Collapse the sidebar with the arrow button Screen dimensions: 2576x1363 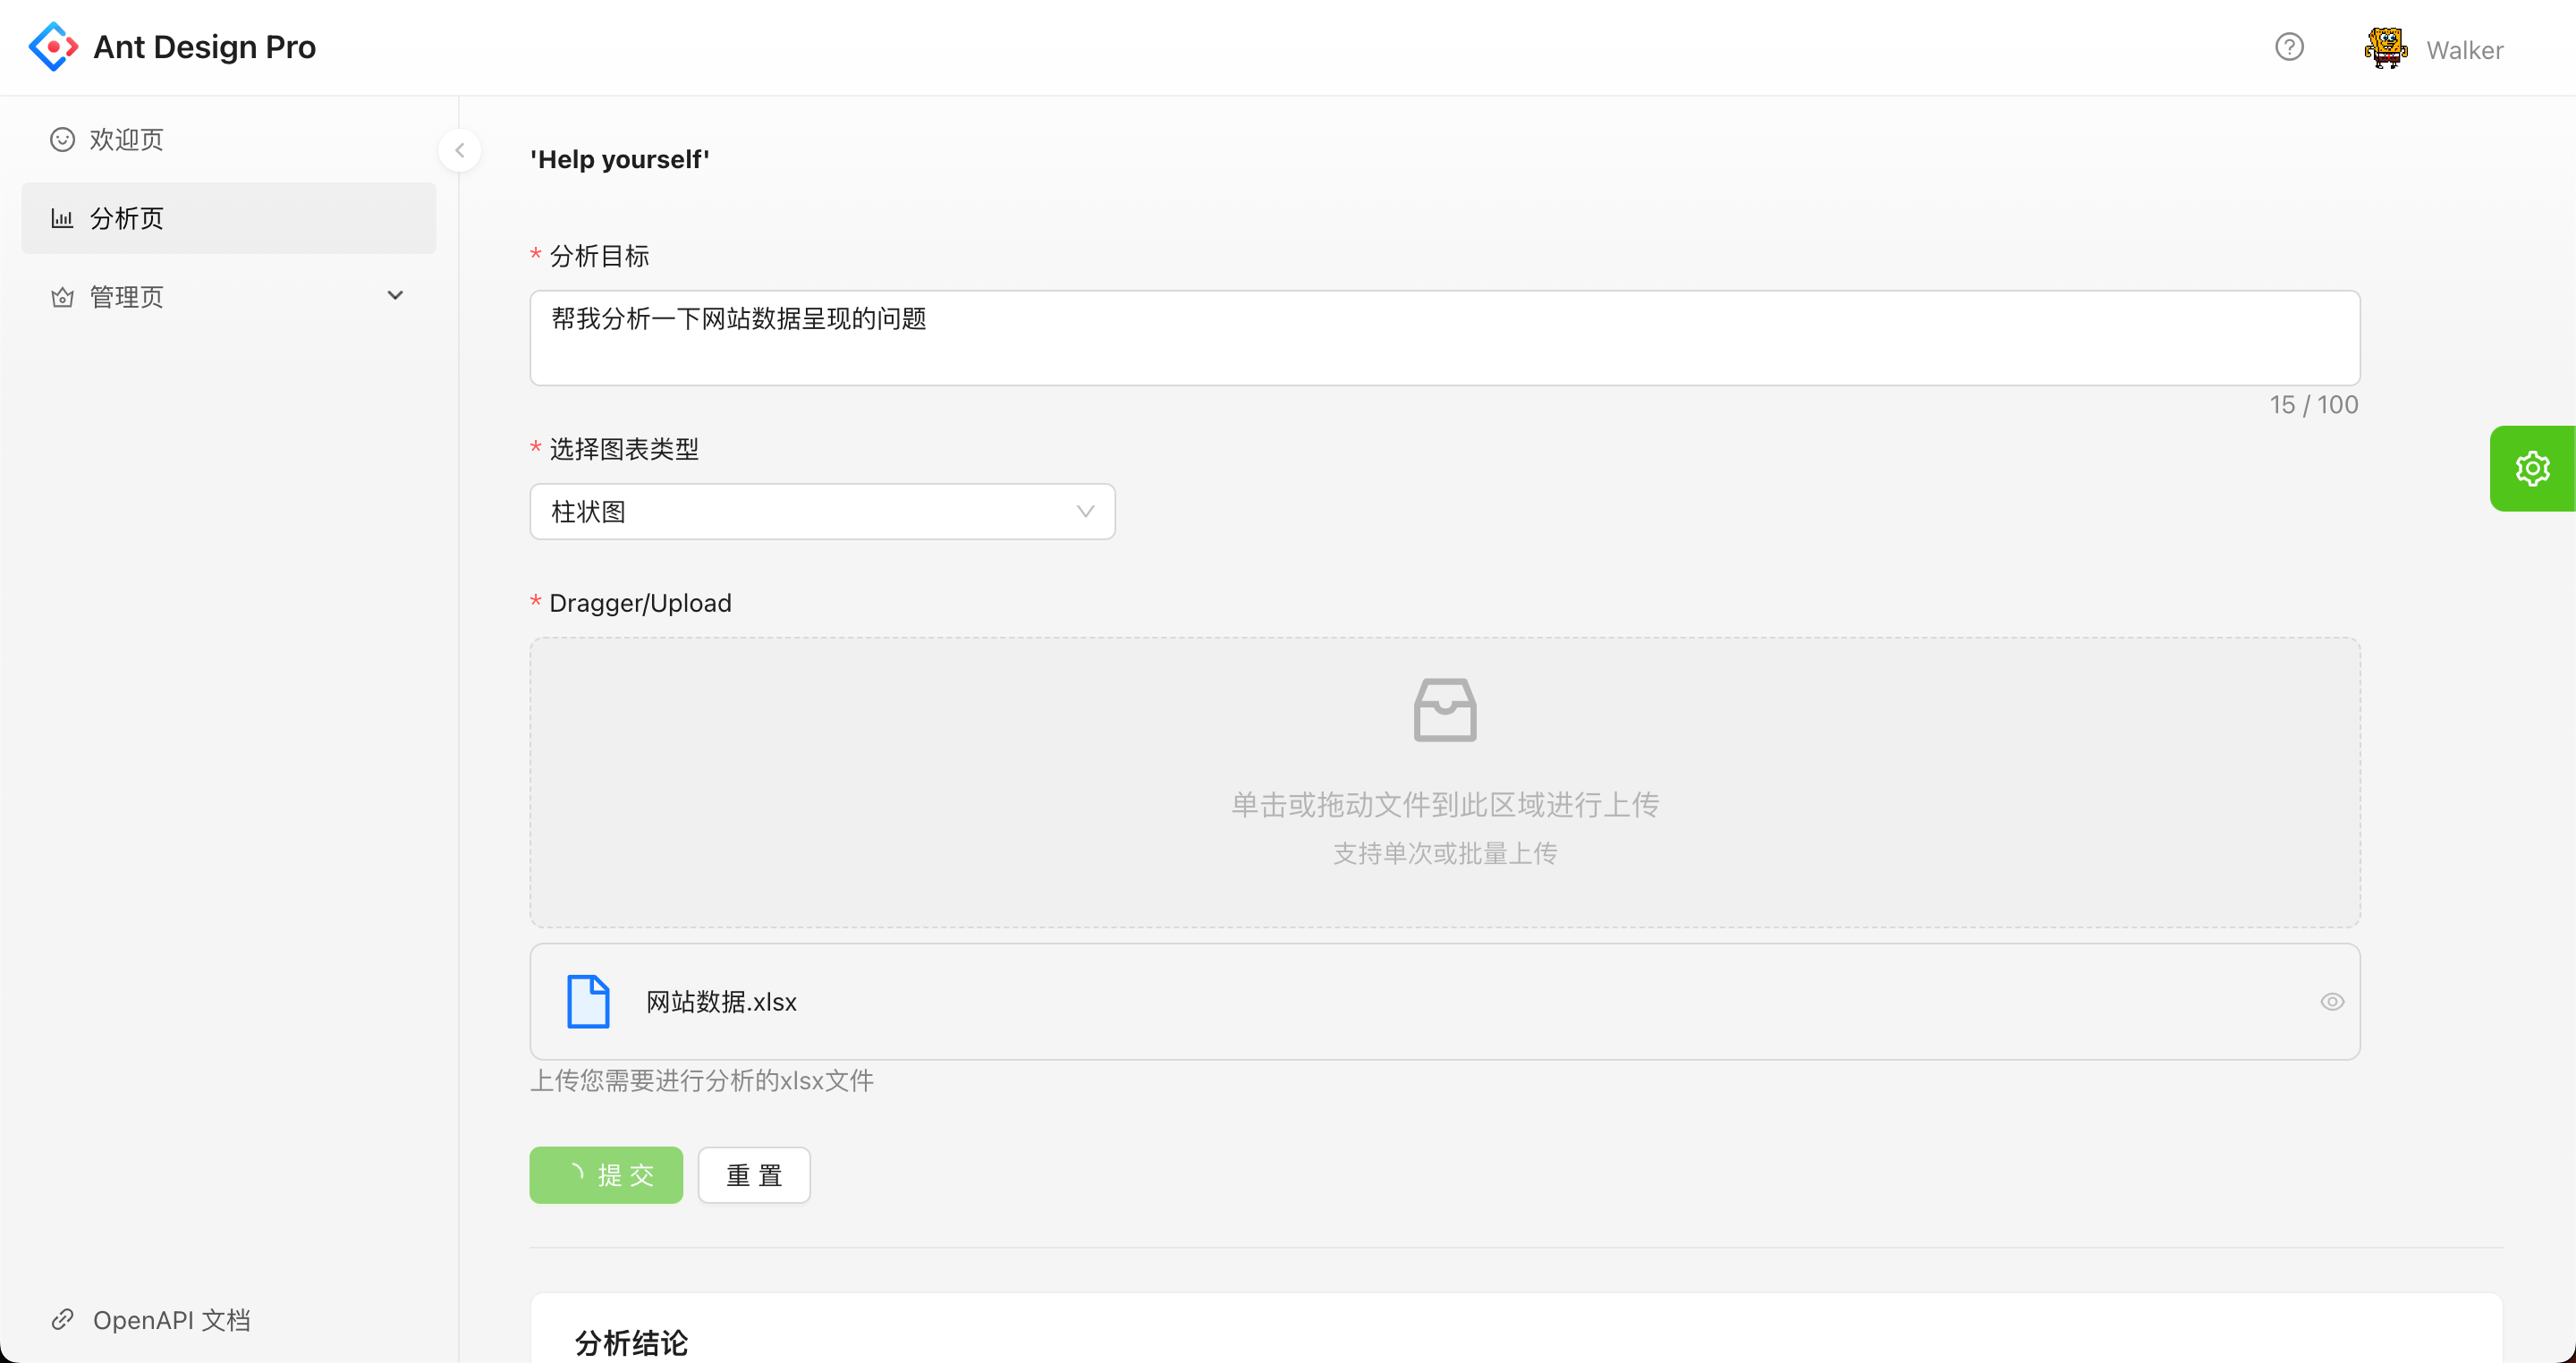point(460,151)
